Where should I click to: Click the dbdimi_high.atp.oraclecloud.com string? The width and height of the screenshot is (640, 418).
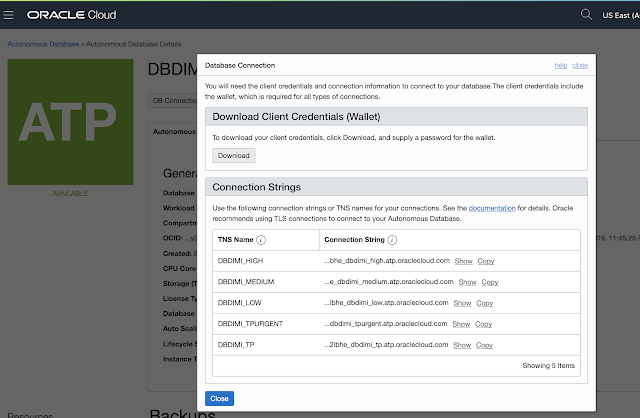[387, 261]
